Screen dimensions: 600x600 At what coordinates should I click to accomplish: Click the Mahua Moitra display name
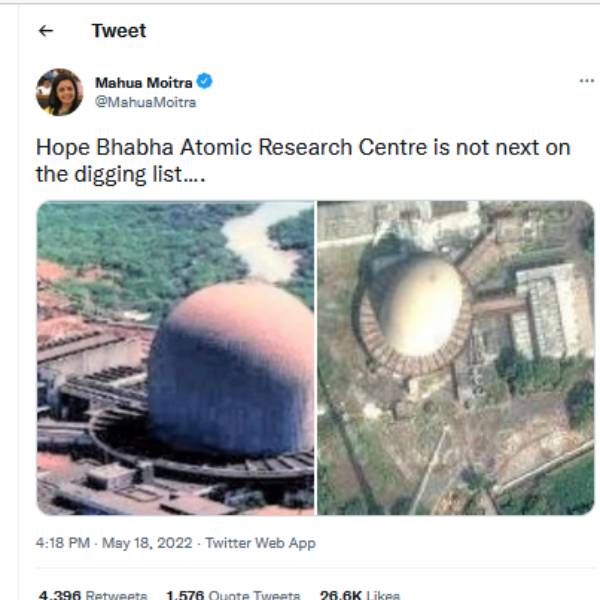142,82
